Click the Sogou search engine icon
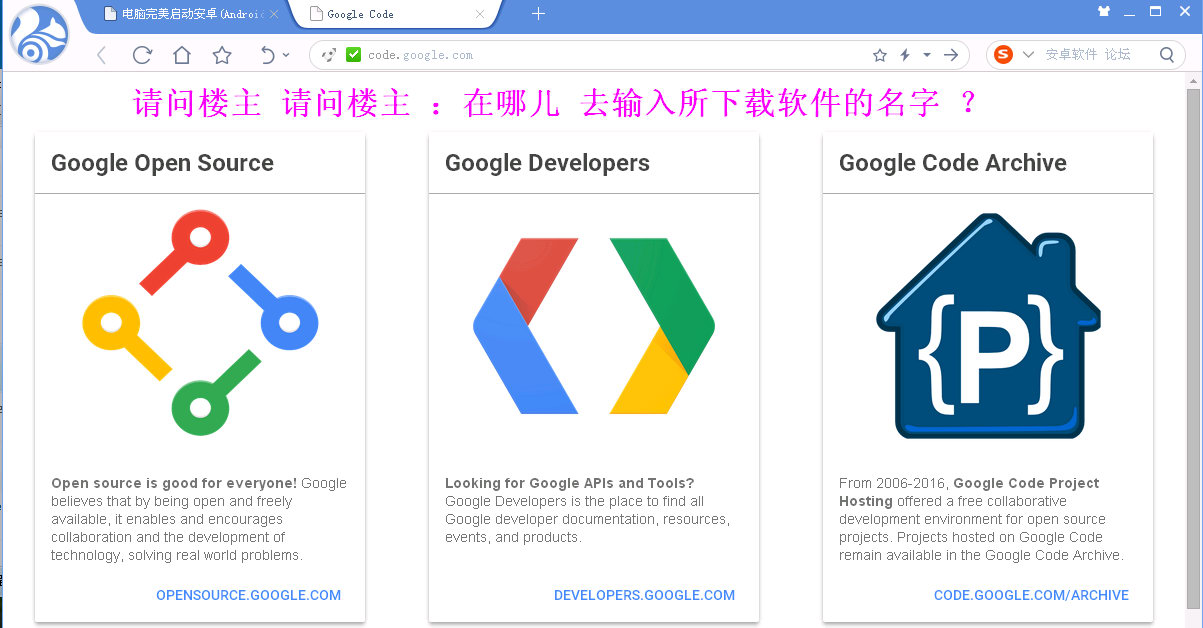The height and width of the screenshot is (628, 1203). pos(1003,55)
